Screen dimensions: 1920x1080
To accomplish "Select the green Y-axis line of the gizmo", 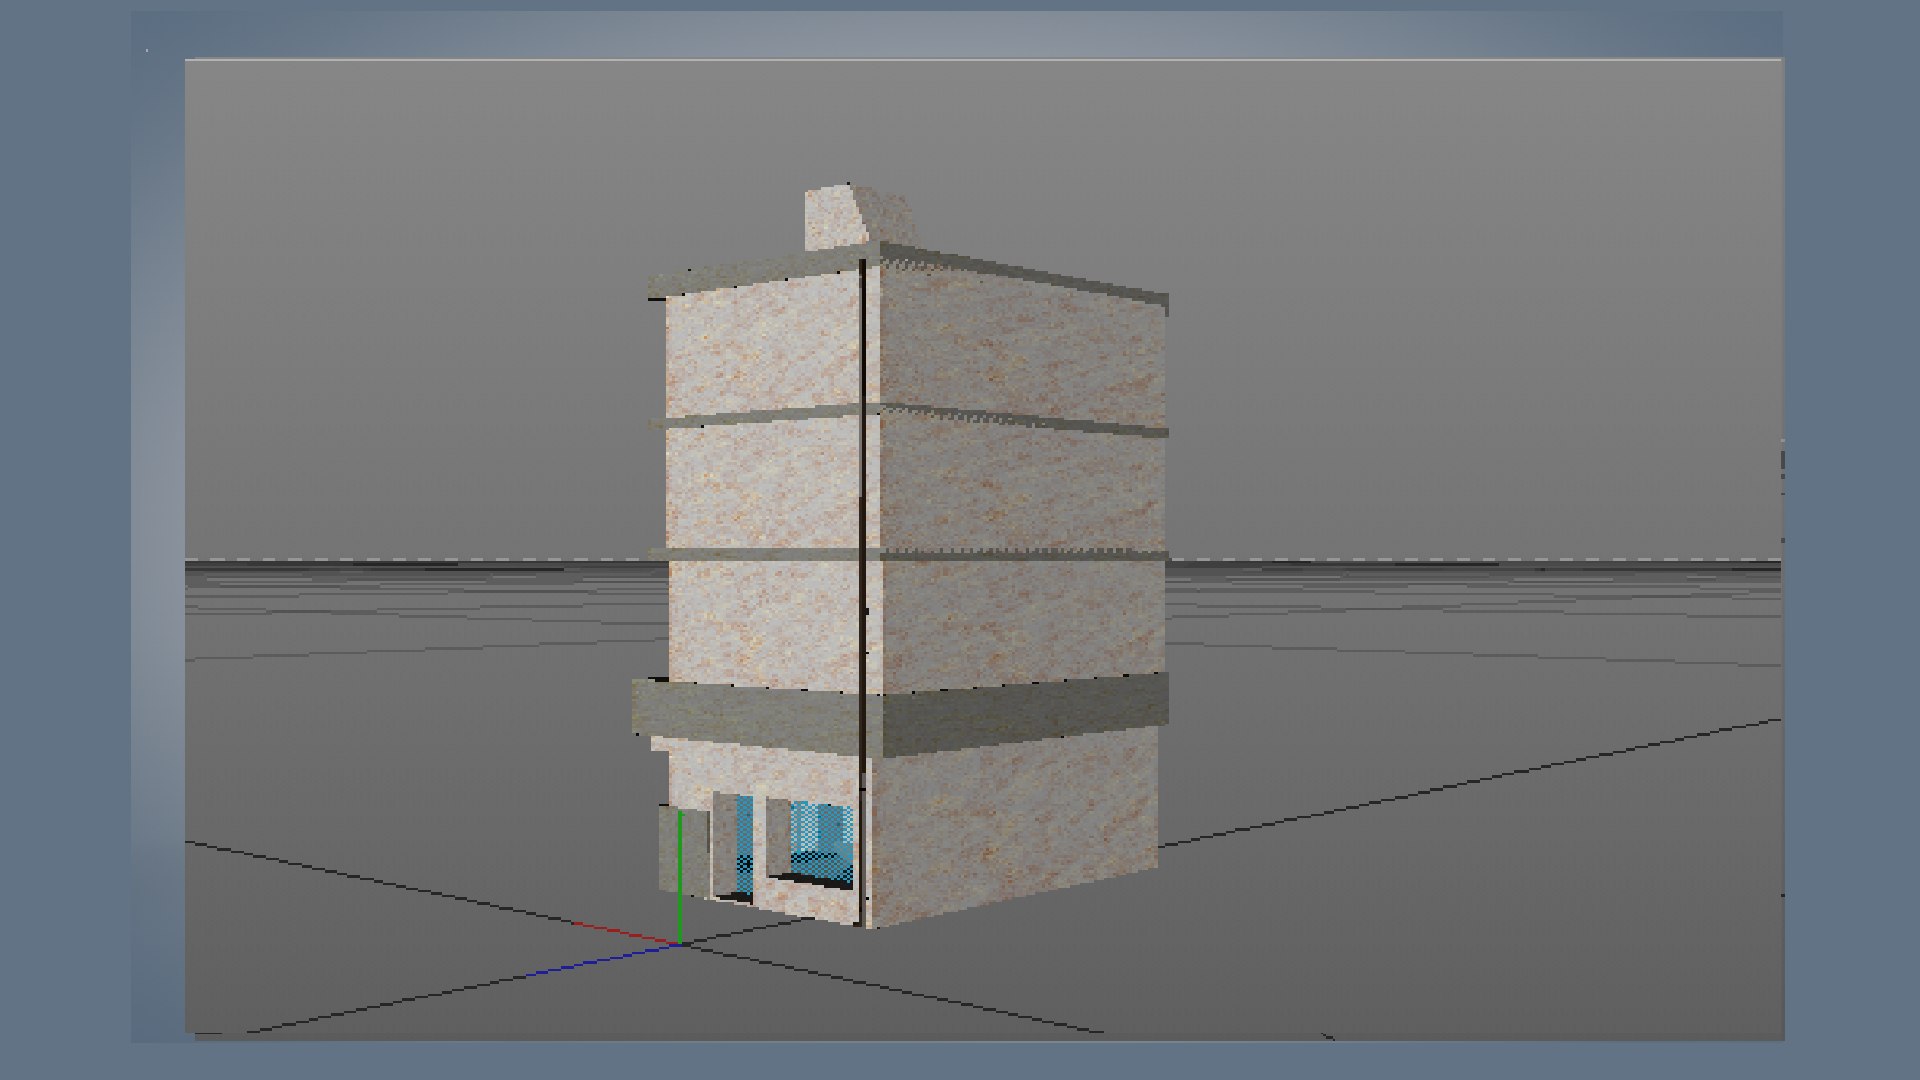I will click(x=680, y=877).
